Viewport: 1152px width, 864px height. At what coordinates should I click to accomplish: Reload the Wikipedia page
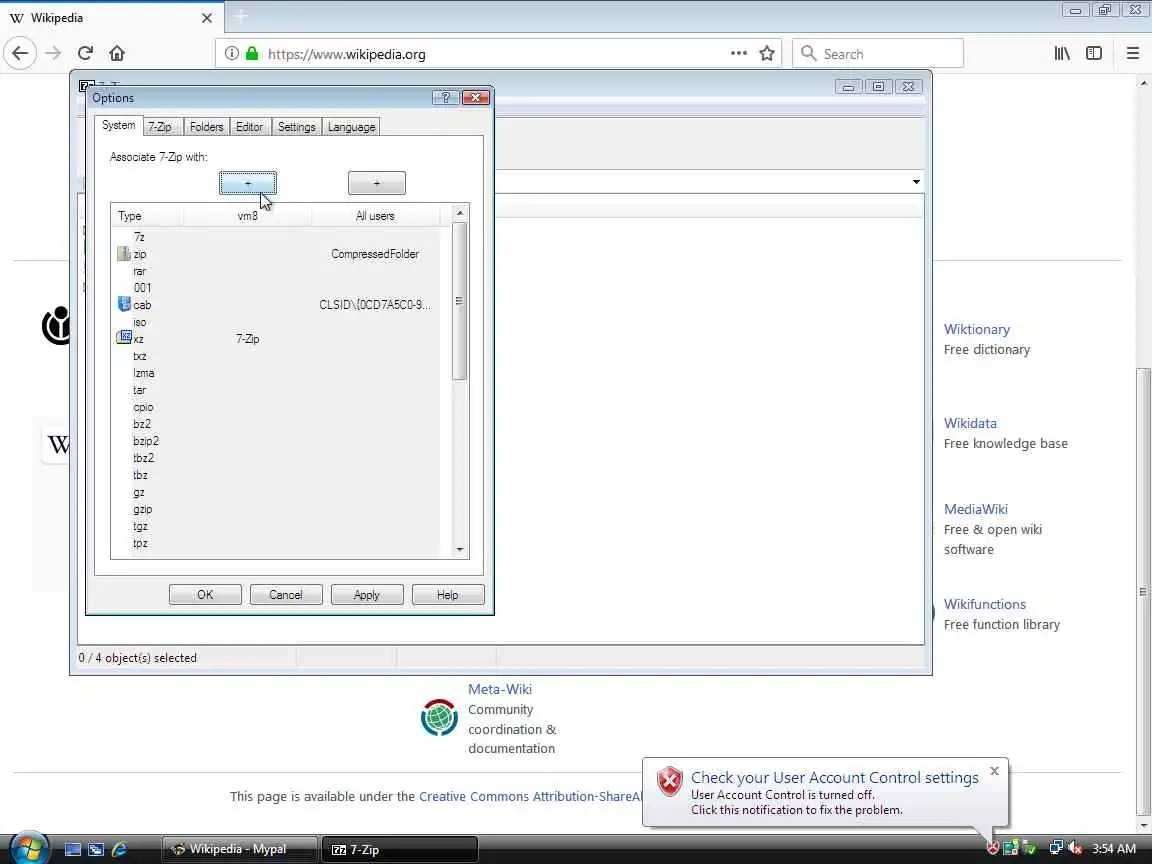85,53
